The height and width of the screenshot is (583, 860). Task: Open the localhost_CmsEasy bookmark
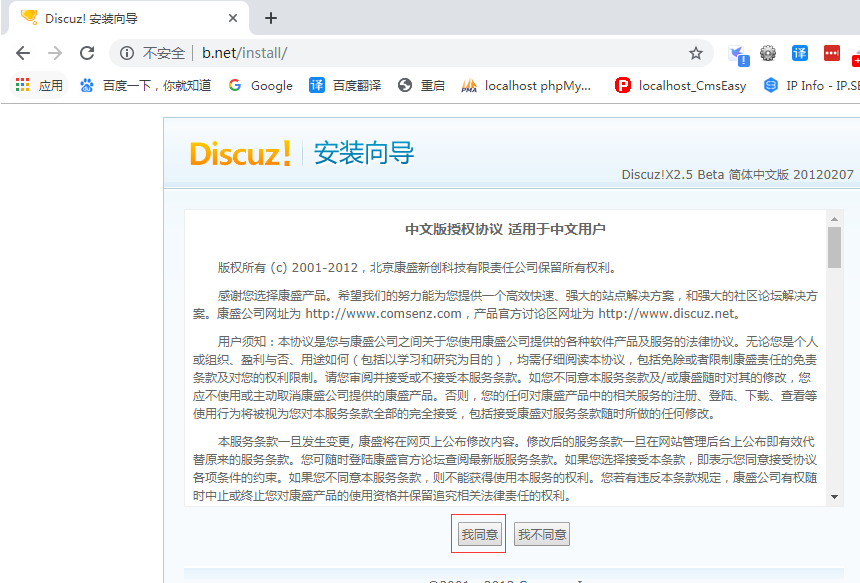pos(681,86)
